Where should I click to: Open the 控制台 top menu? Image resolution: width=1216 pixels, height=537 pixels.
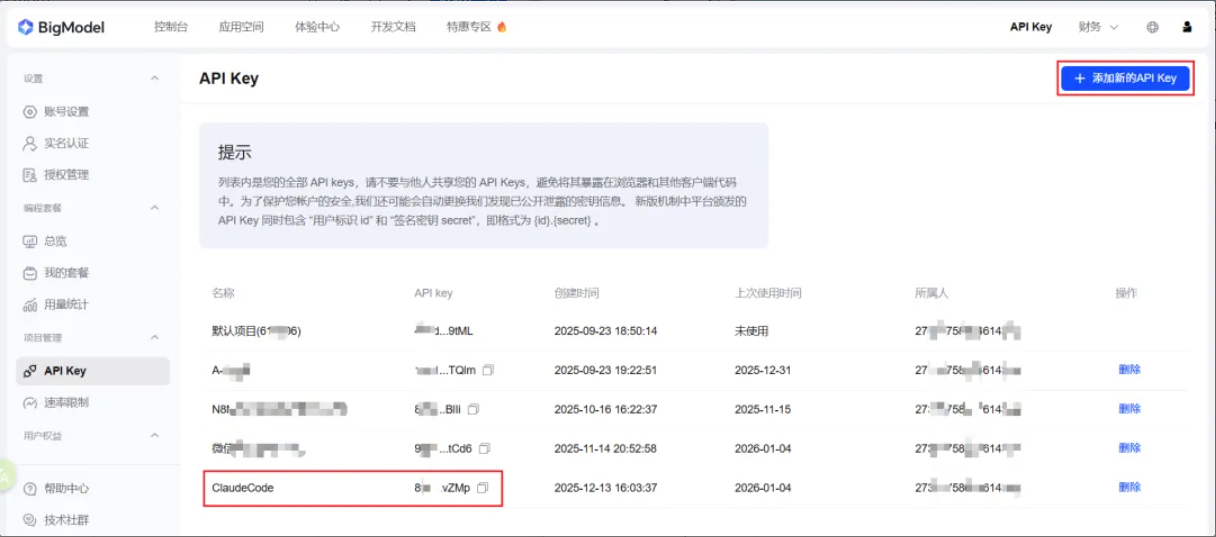(x=171, y=27)
